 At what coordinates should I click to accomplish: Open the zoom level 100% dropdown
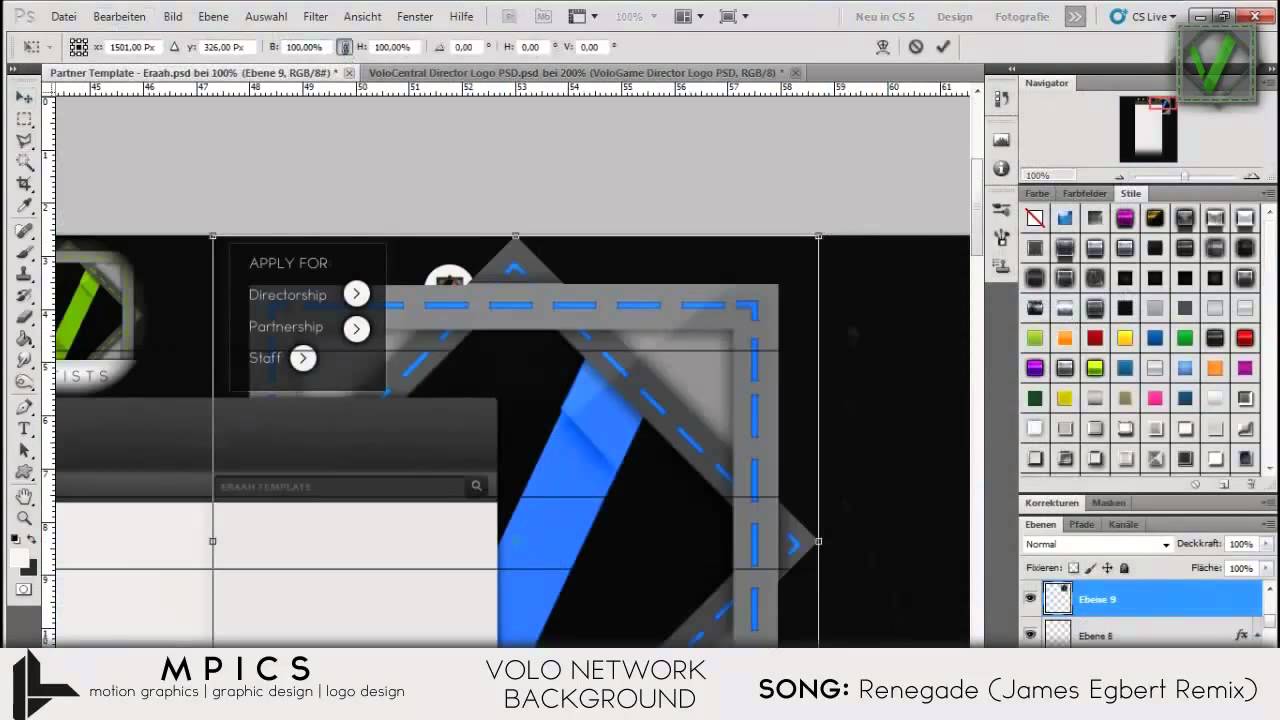click(635, 17)
